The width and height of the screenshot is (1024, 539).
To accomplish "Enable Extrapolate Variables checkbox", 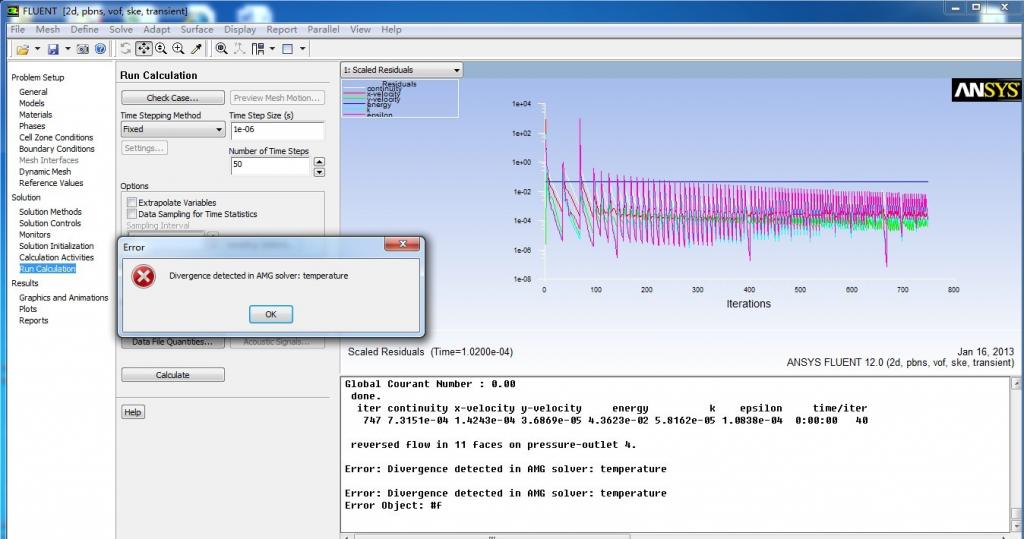I will click(131, 203).
